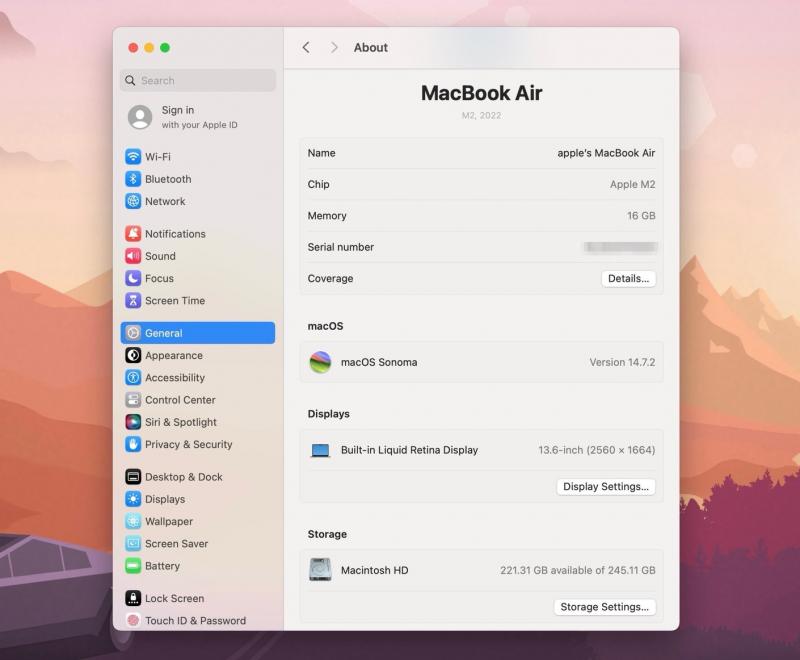Click the "Memory" row label

327,216
